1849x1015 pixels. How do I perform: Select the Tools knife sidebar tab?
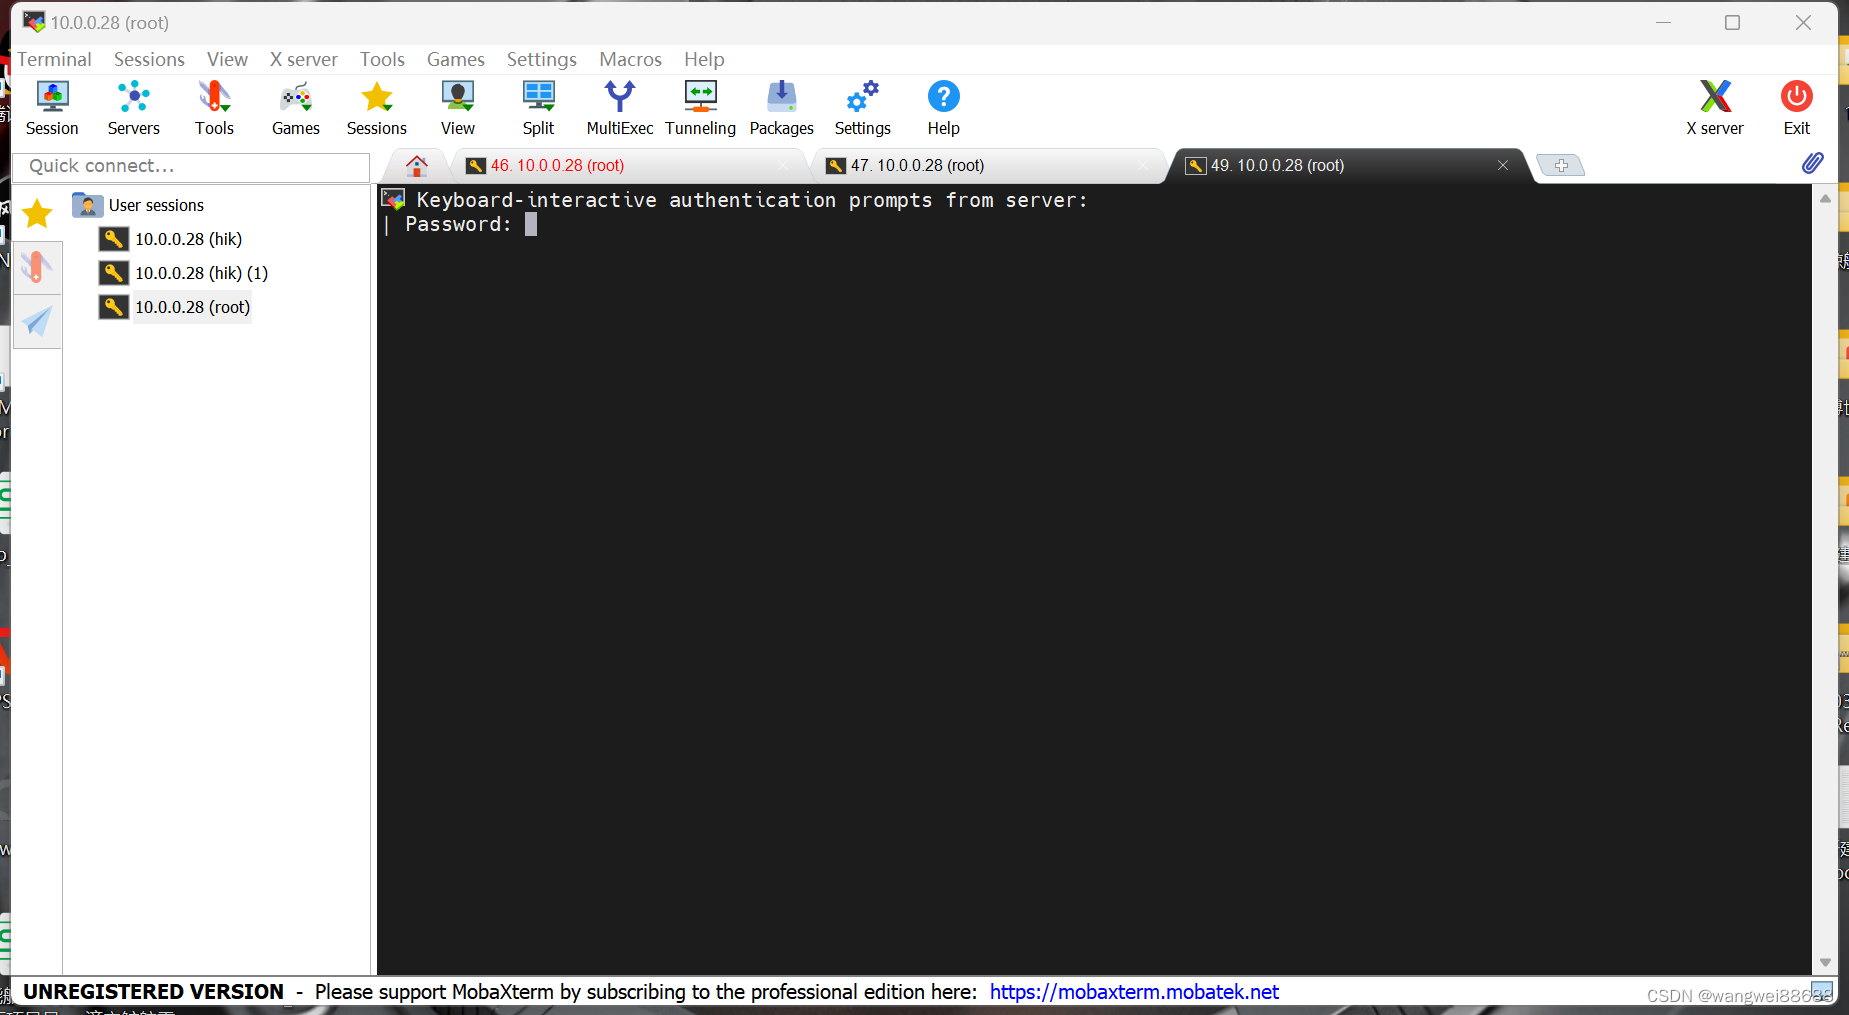click(37, 267)
